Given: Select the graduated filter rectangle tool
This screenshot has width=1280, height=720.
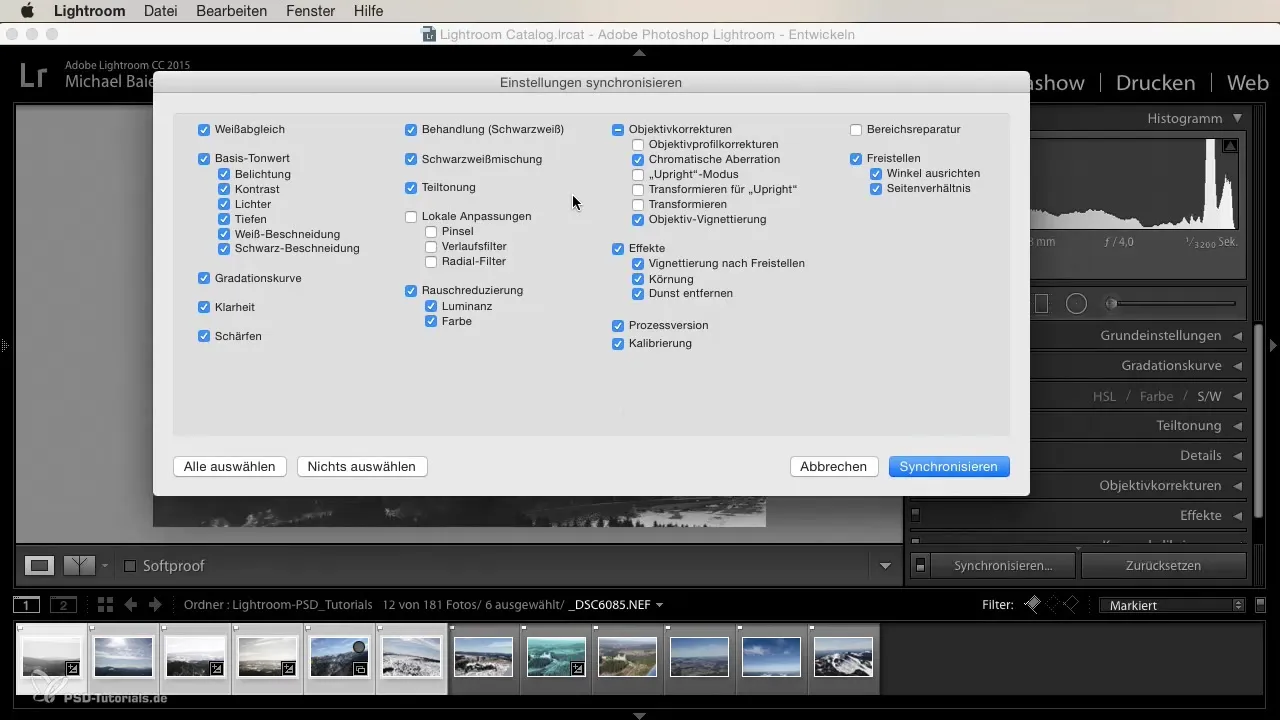Looking at the screenshot, I should 1041,303.
